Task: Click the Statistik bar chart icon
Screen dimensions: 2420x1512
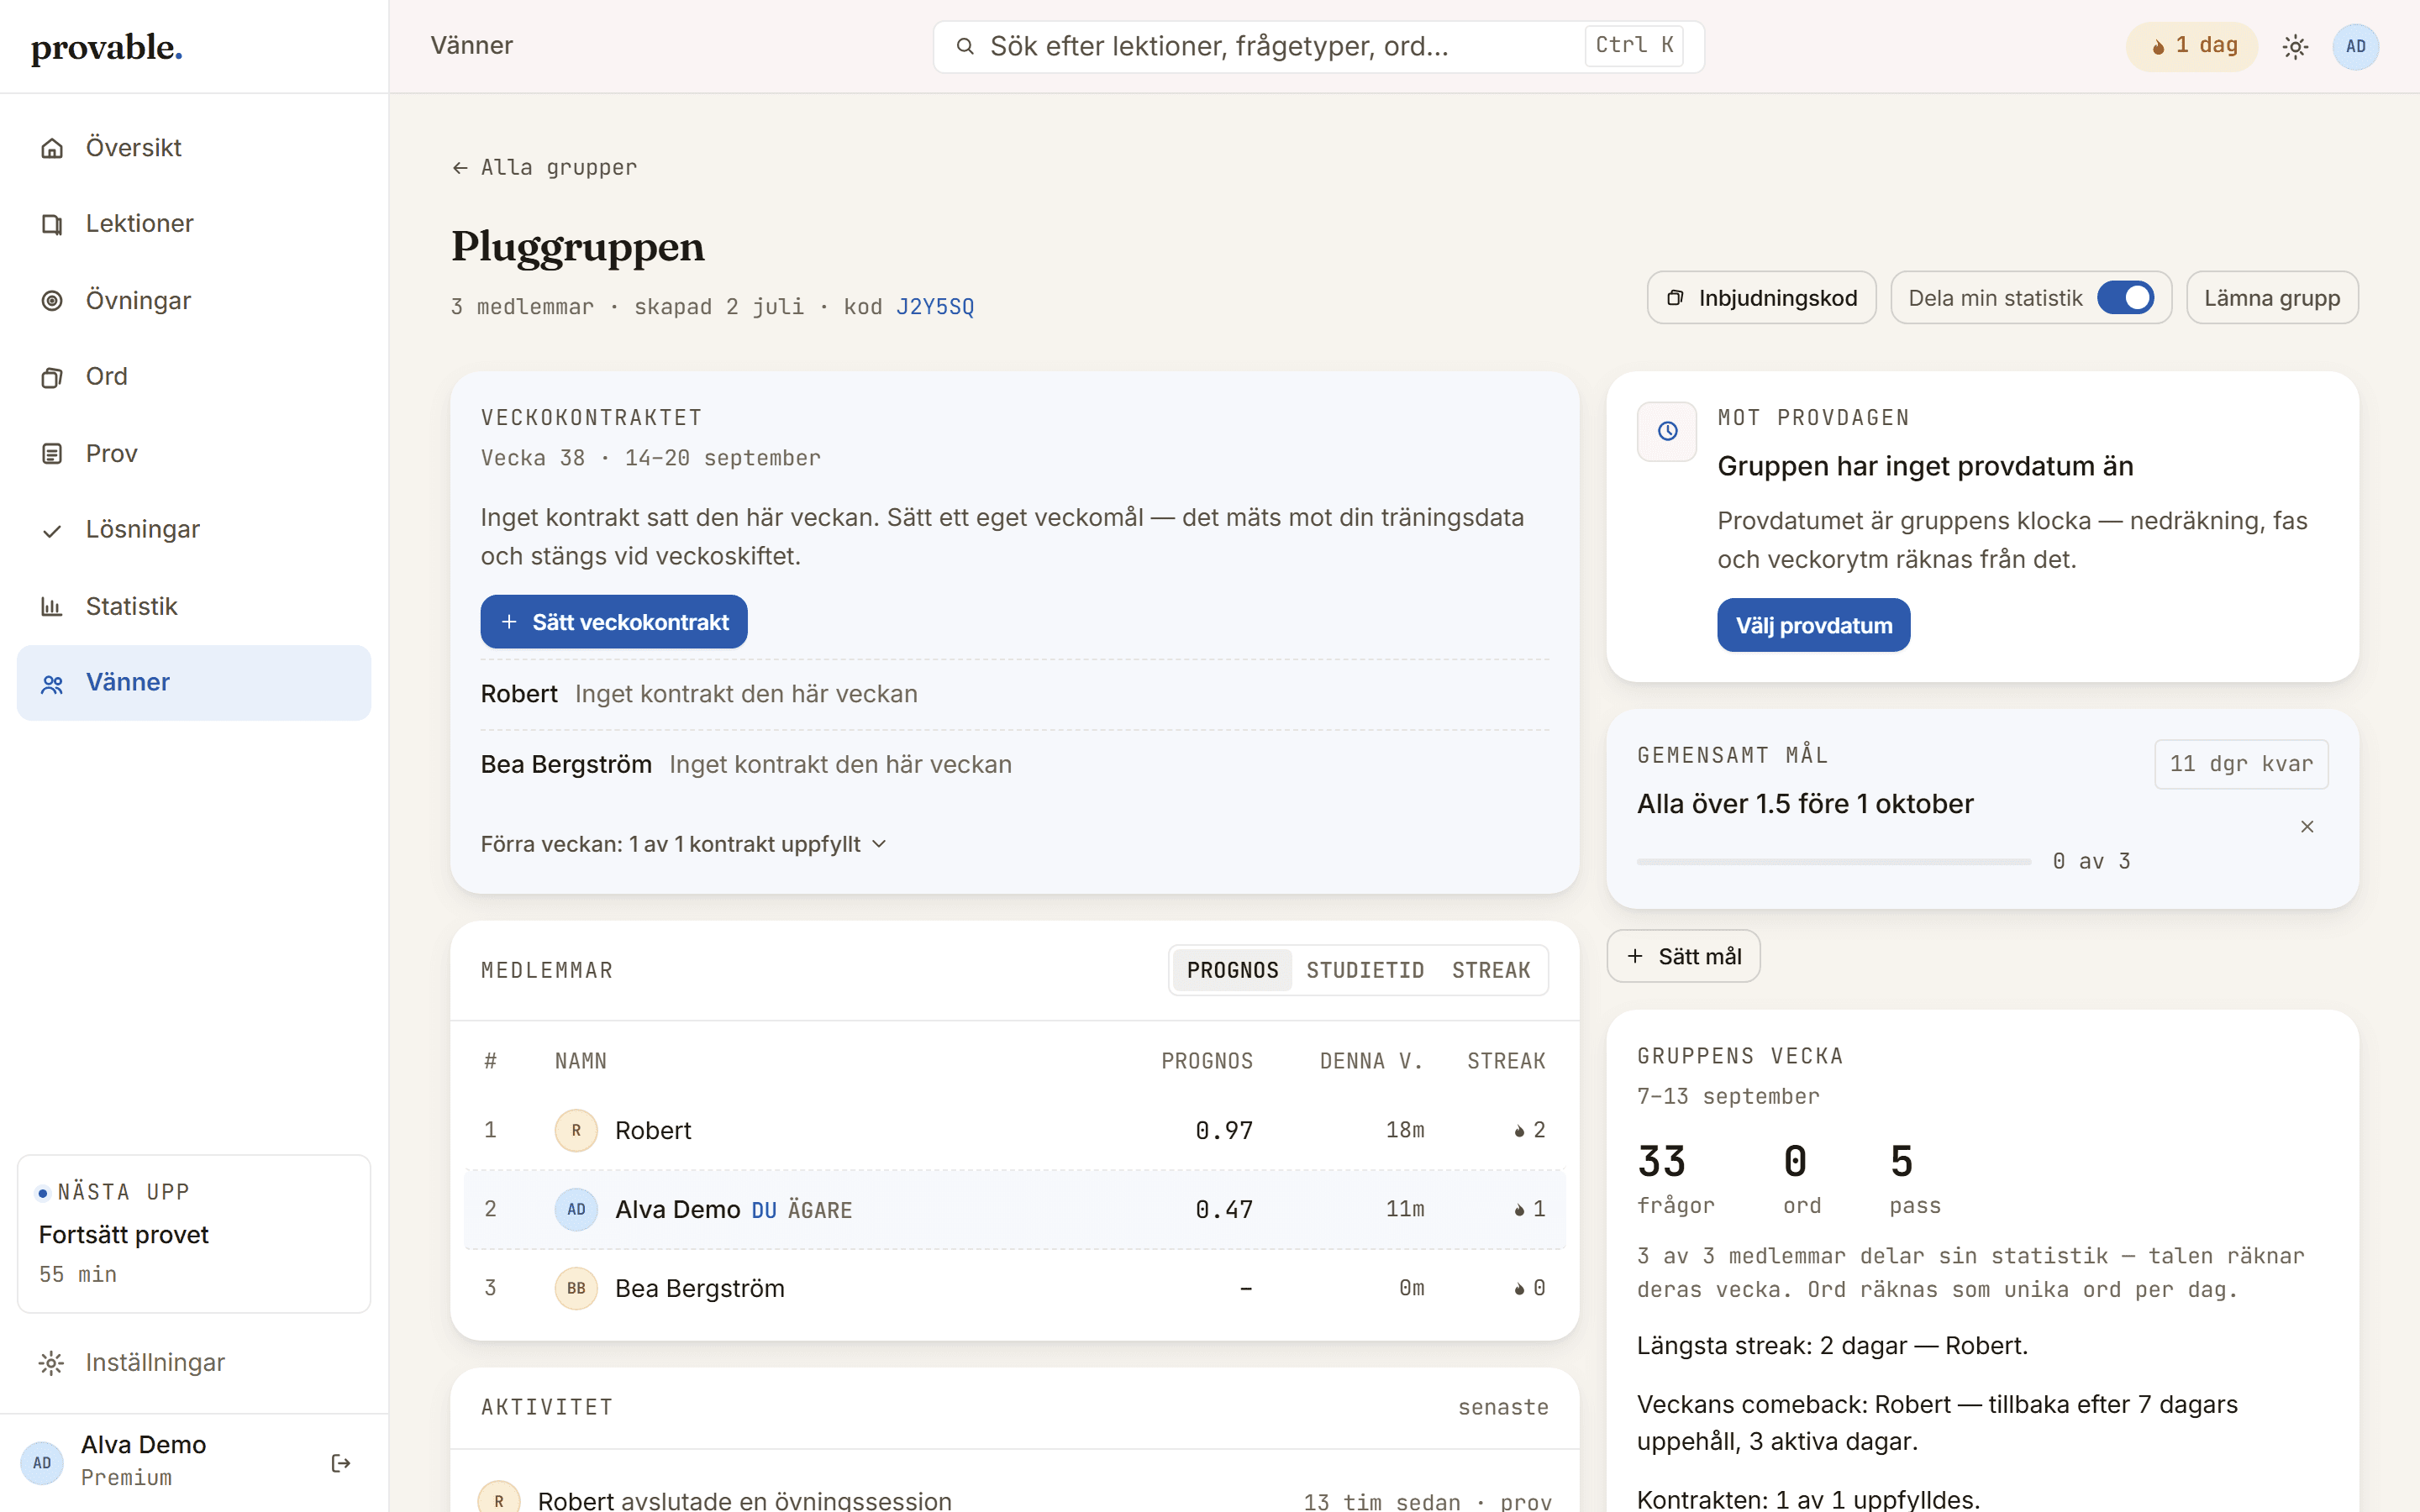Action: 52,606
